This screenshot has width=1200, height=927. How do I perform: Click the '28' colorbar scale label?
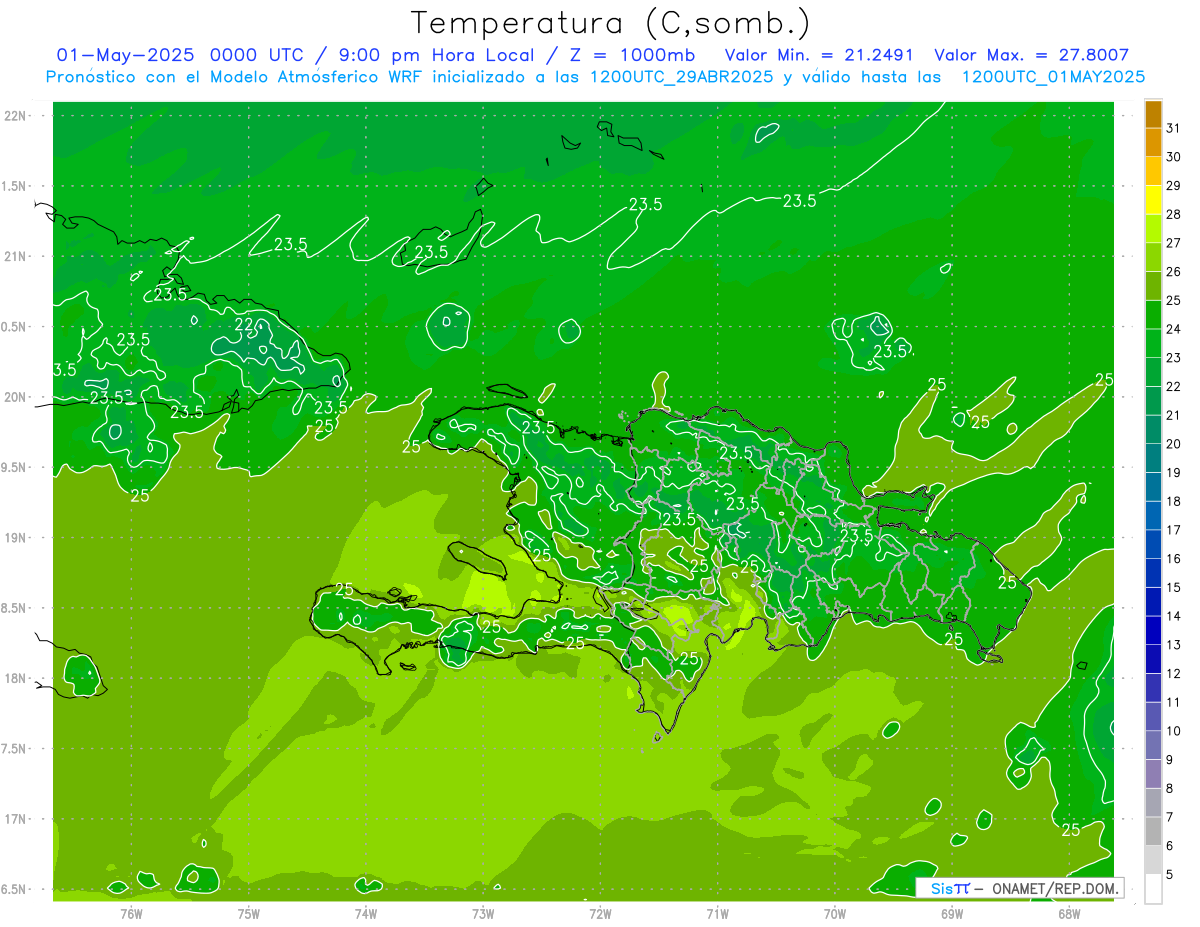click(1174, 214)
